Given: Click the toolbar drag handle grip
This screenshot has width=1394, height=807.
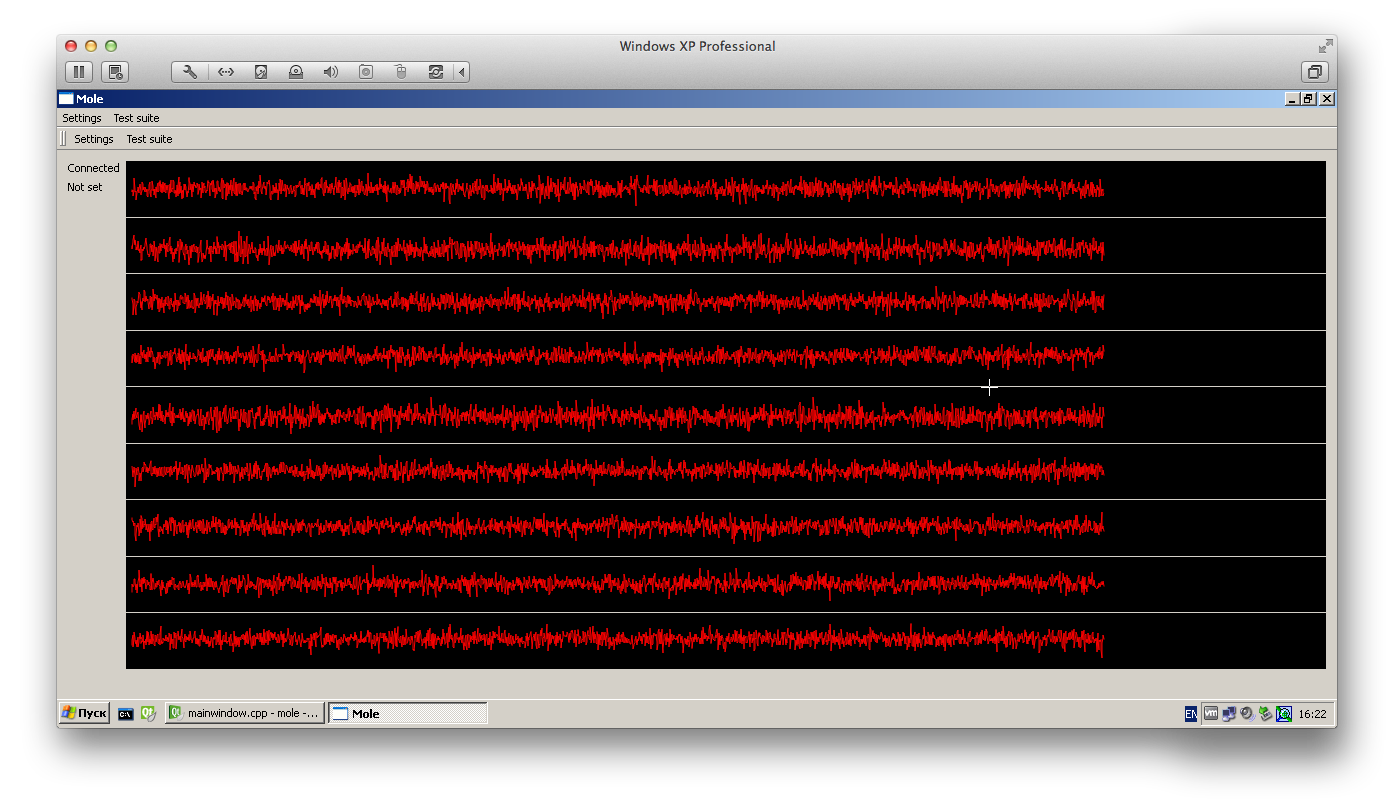Looking at the screenshot, I should (64, 139).
